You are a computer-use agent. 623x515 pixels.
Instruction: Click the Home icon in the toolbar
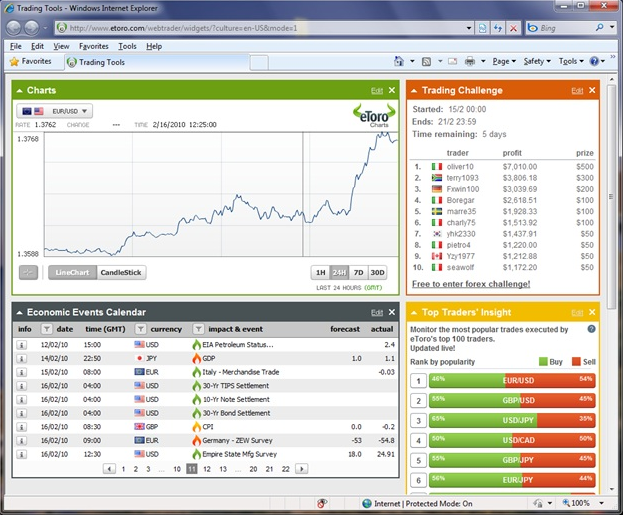(x=399, y=61)
